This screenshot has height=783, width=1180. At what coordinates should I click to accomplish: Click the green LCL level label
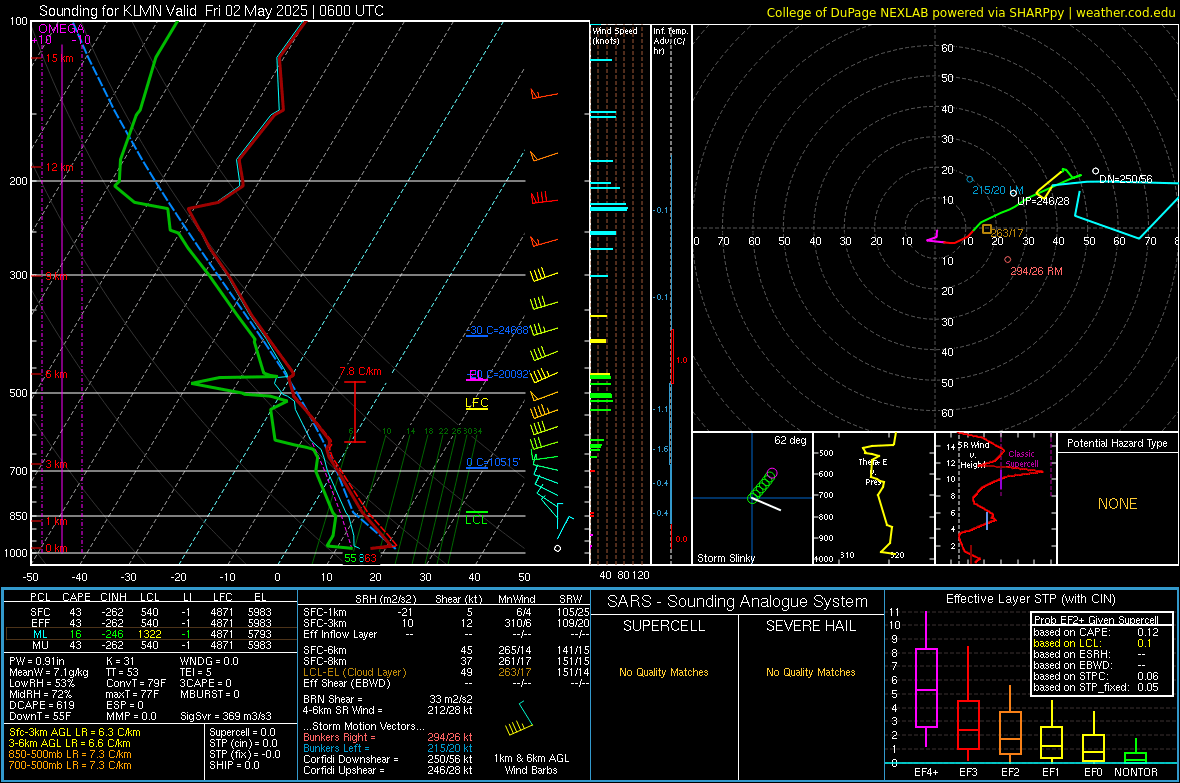tap(476, 519)
